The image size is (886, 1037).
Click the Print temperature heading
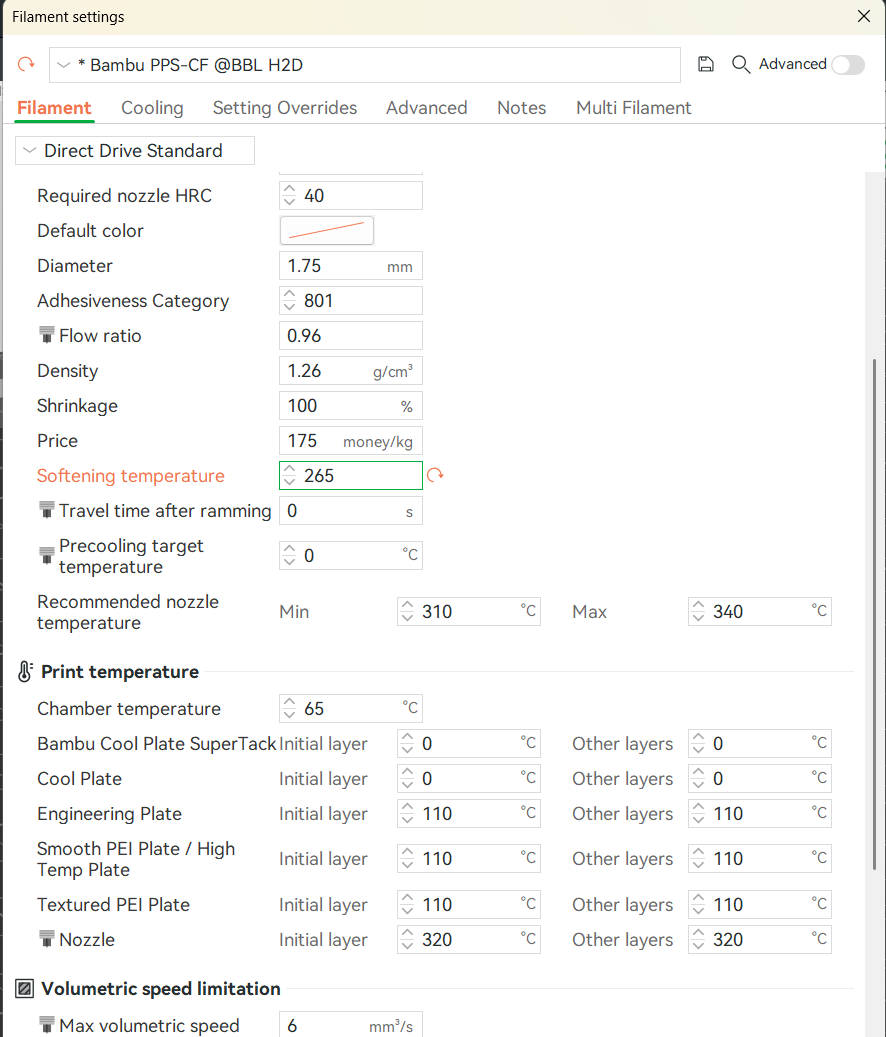click(x=120, y=672)
